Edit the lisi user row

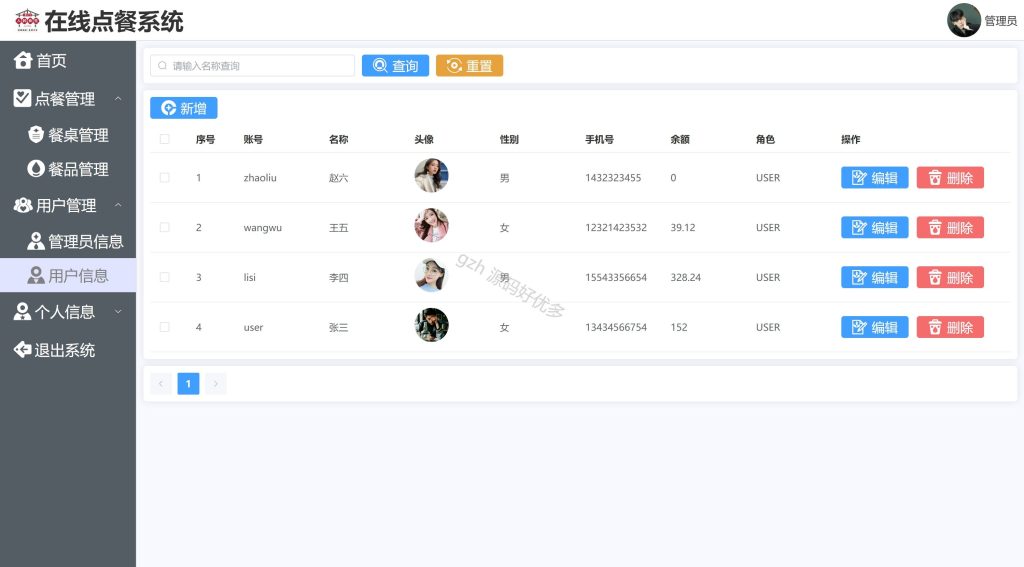(874, 277)
